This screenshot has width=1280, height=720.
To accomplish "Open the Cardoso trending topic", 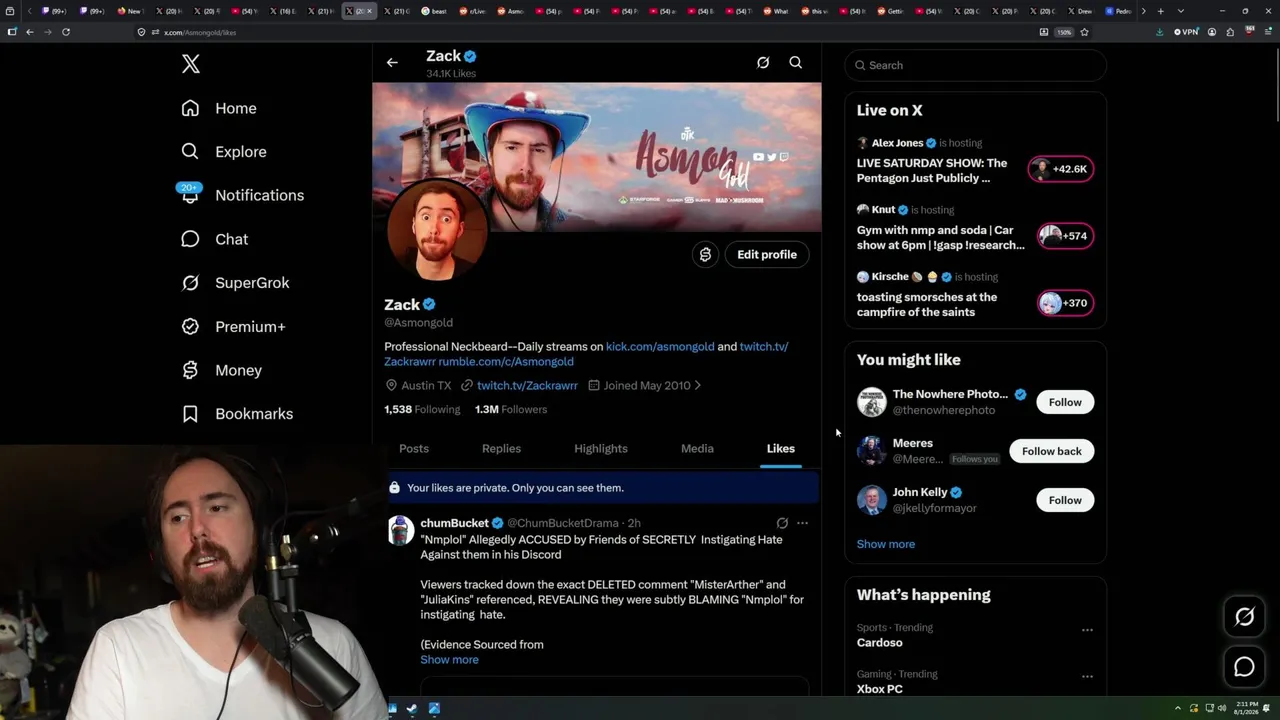I will [879, 643].
